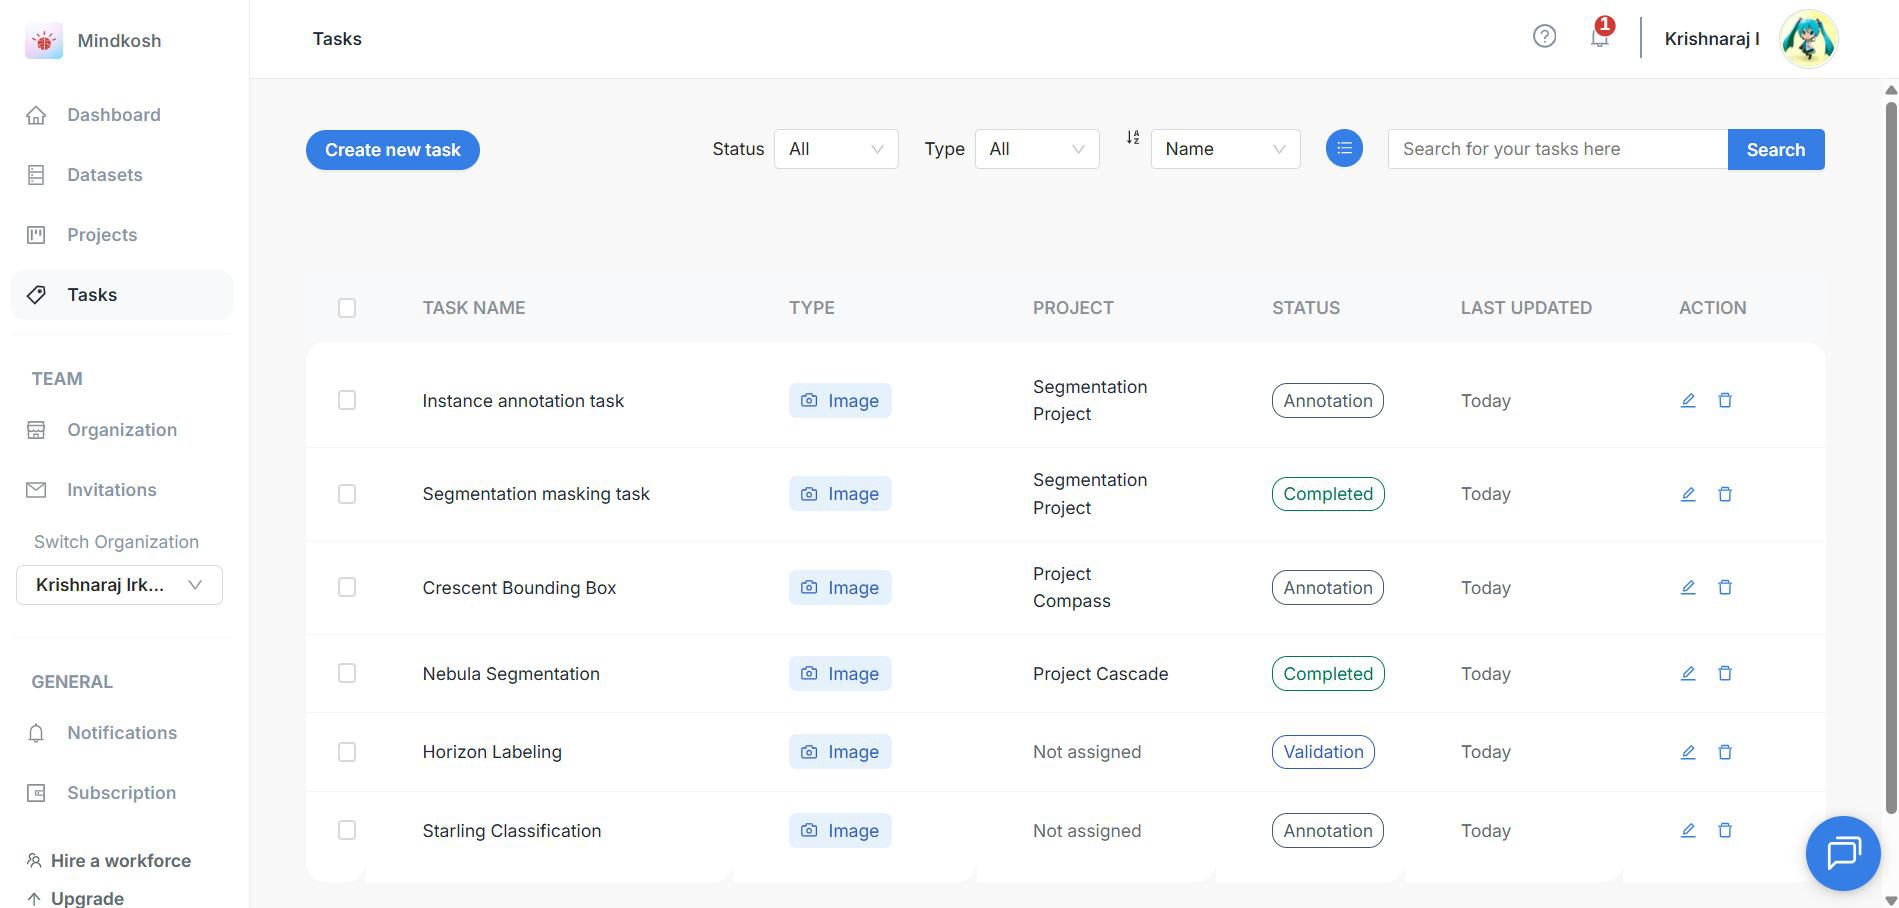Open the notification bell with red badge
The image size is (1899, 908).
click(x=1600, y=37)
